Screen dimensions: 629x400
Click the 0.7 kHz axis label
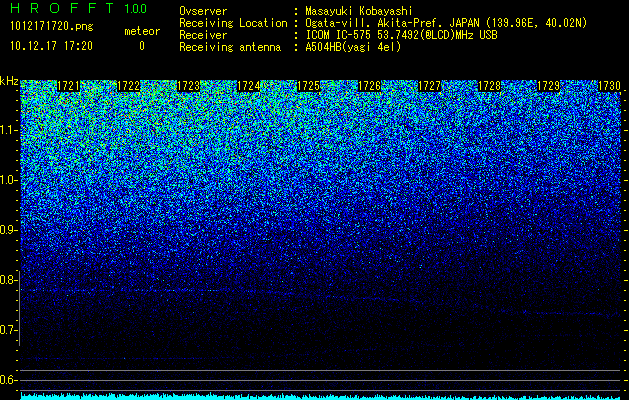coord(8,330)
